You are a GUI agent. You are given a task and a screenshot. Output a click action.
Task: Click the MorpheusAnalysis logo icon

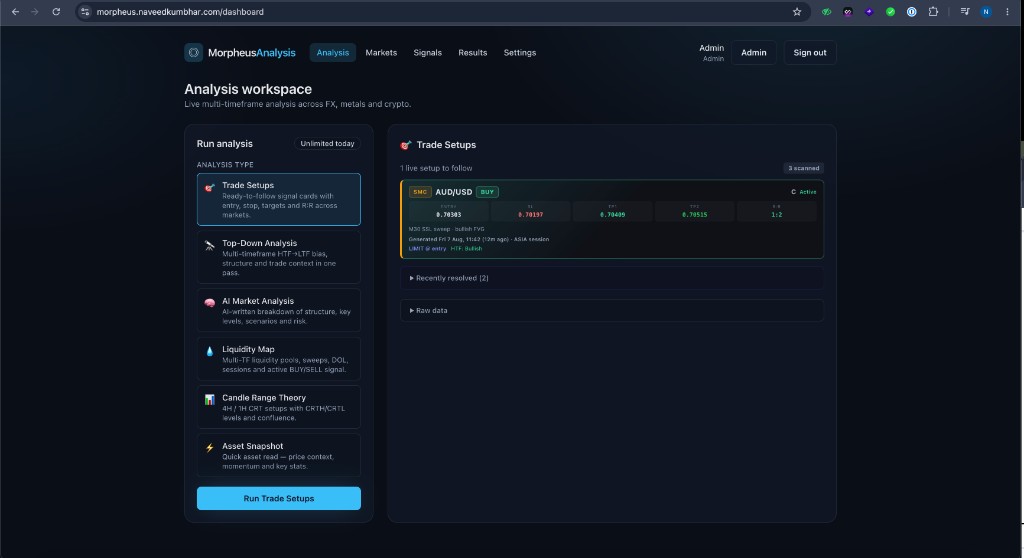point(193,52)
